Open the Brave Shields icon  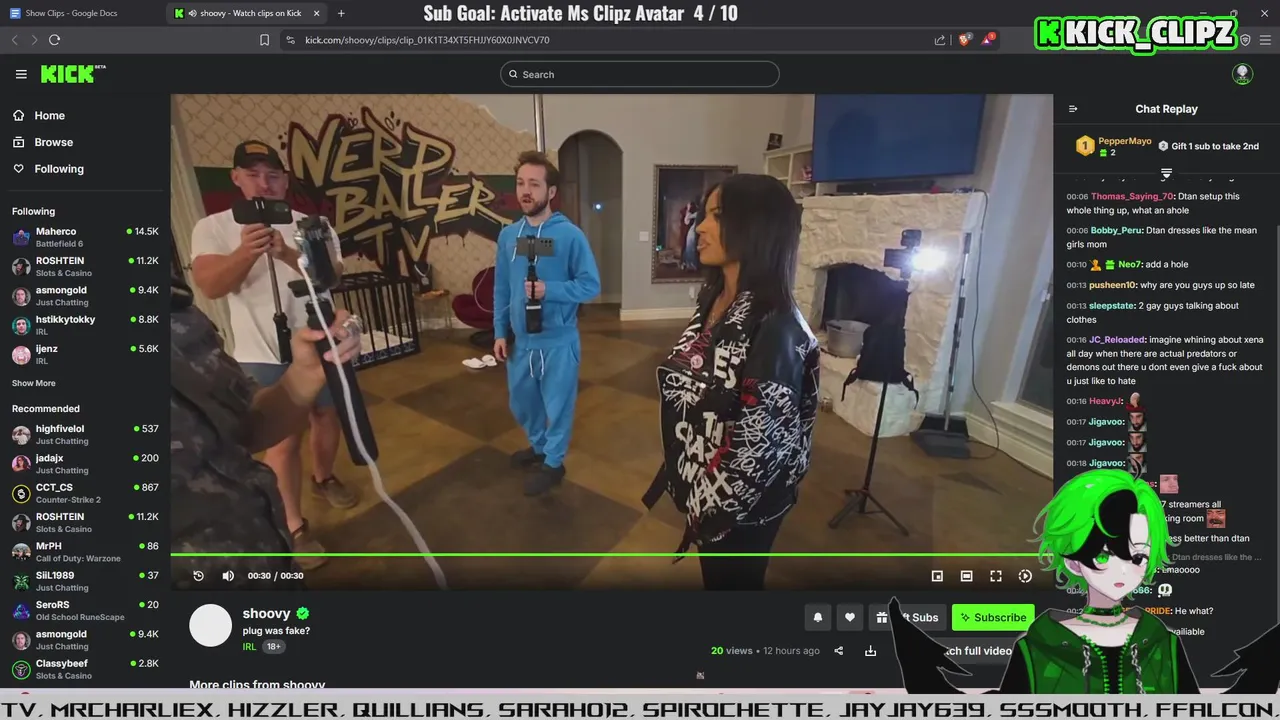(x=964, y=40)
